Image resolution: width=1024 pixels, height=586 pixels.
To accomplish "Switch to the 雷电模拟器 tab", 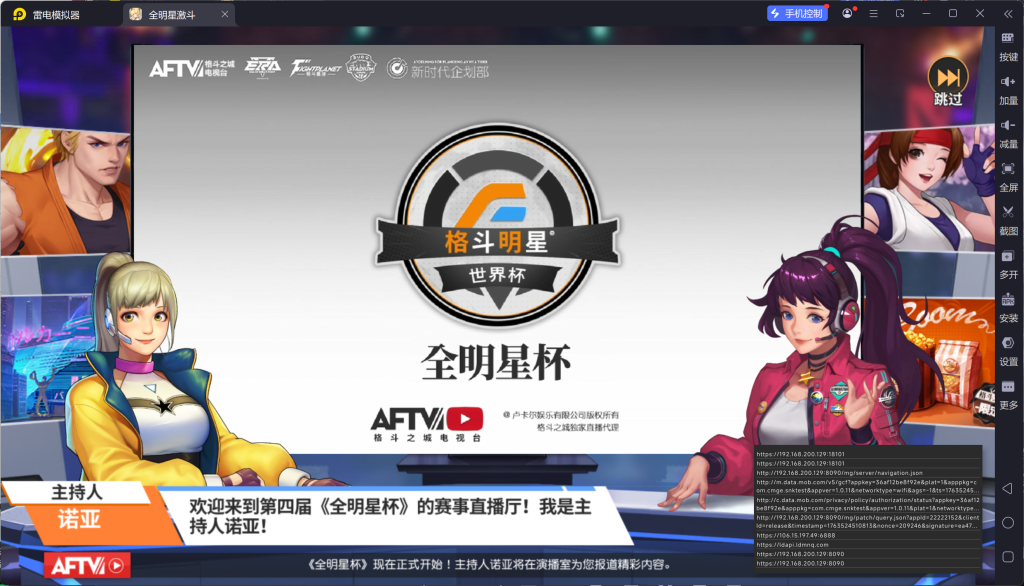I will coord(55,15).
